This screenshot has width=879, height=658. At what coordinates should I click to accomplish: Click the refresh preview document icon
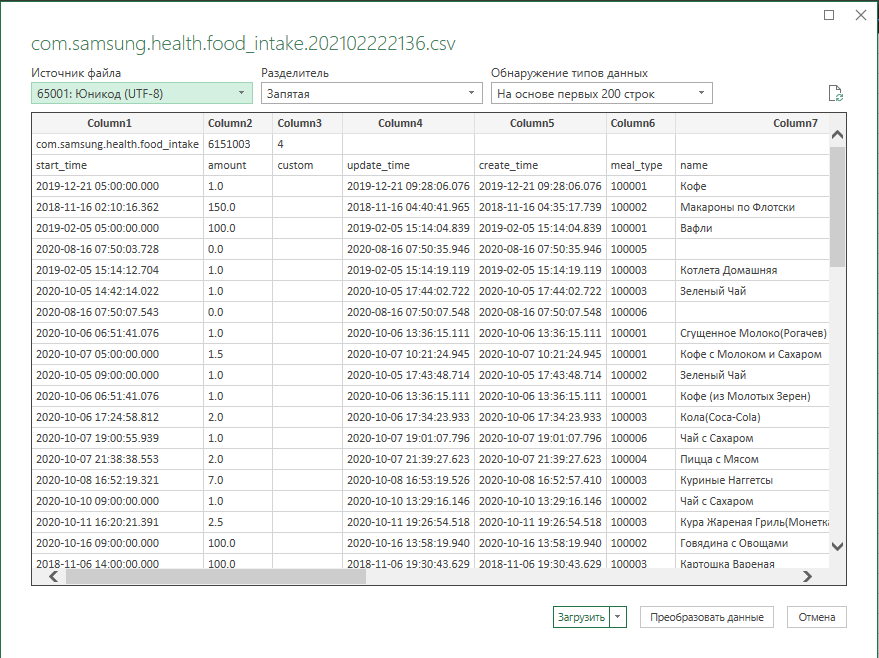point(835,93)
